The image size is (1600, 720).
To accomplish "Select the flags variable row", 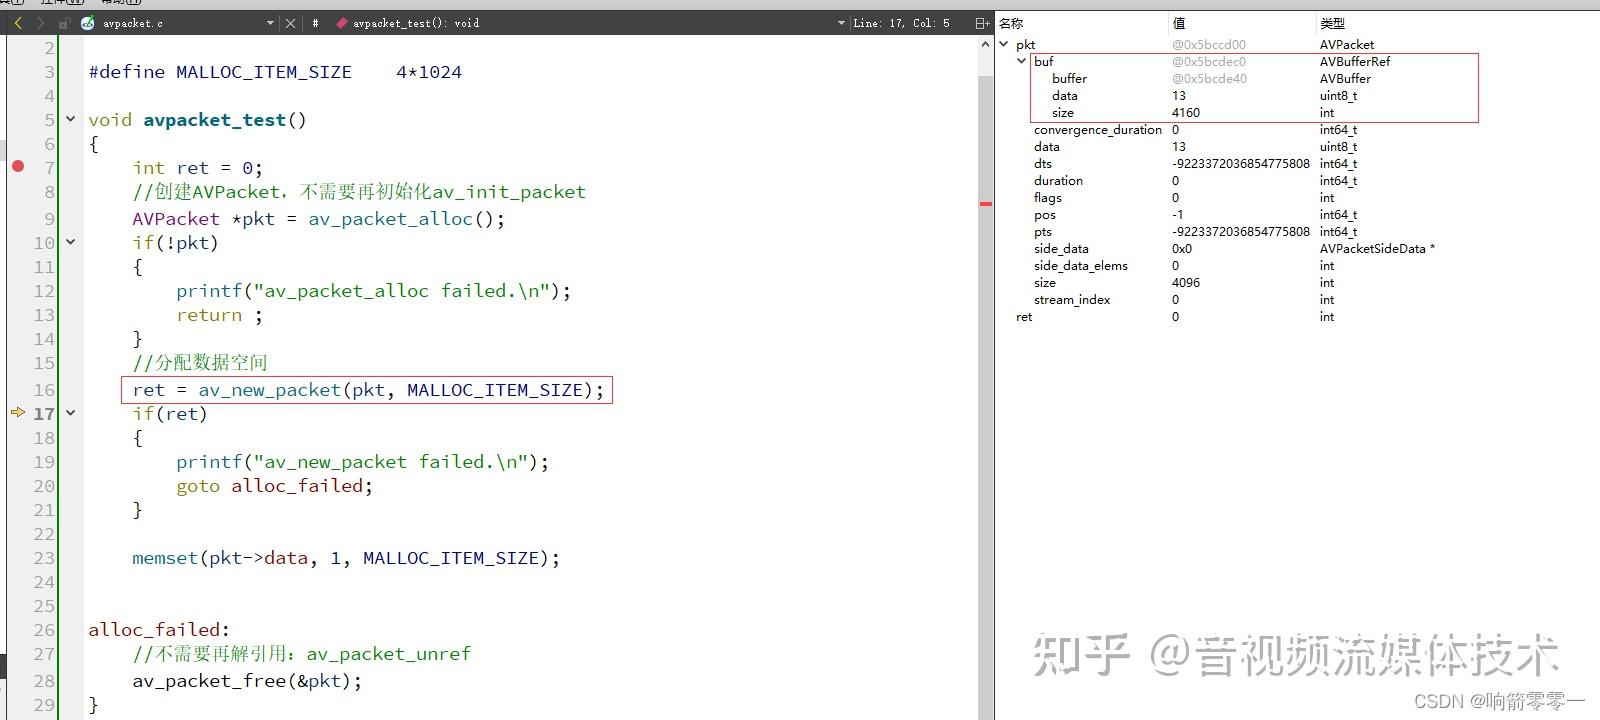I will click(x=1297, y=197).
